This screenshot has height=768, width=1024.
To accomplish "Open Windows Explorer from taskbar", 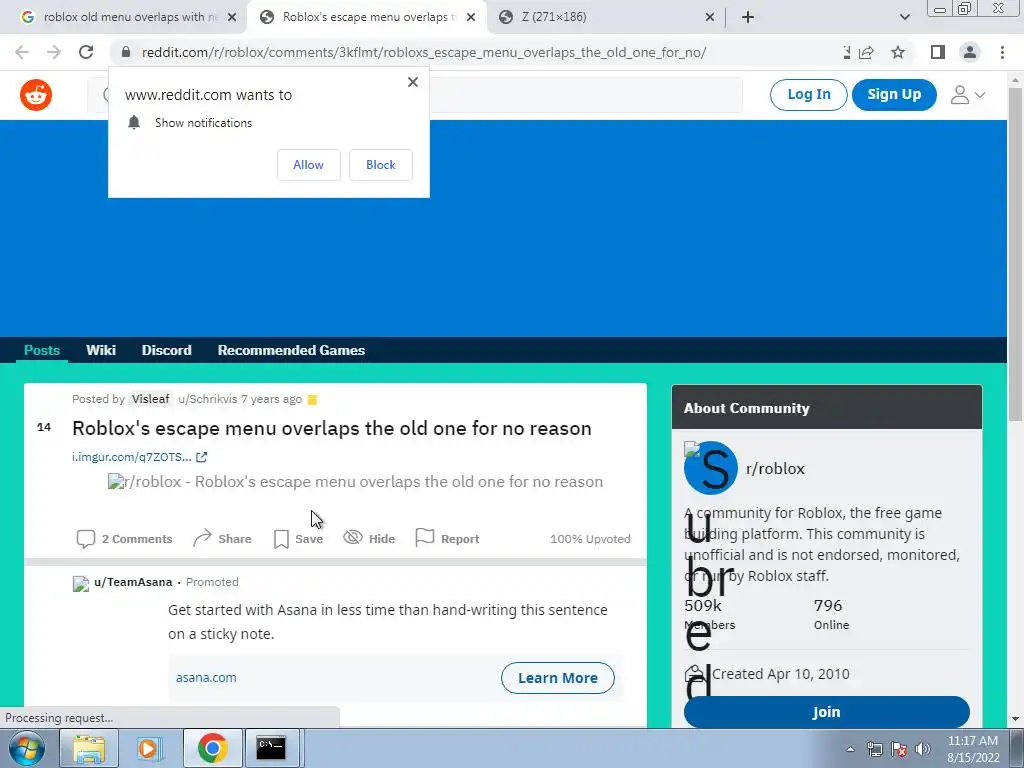I will 89,748.
